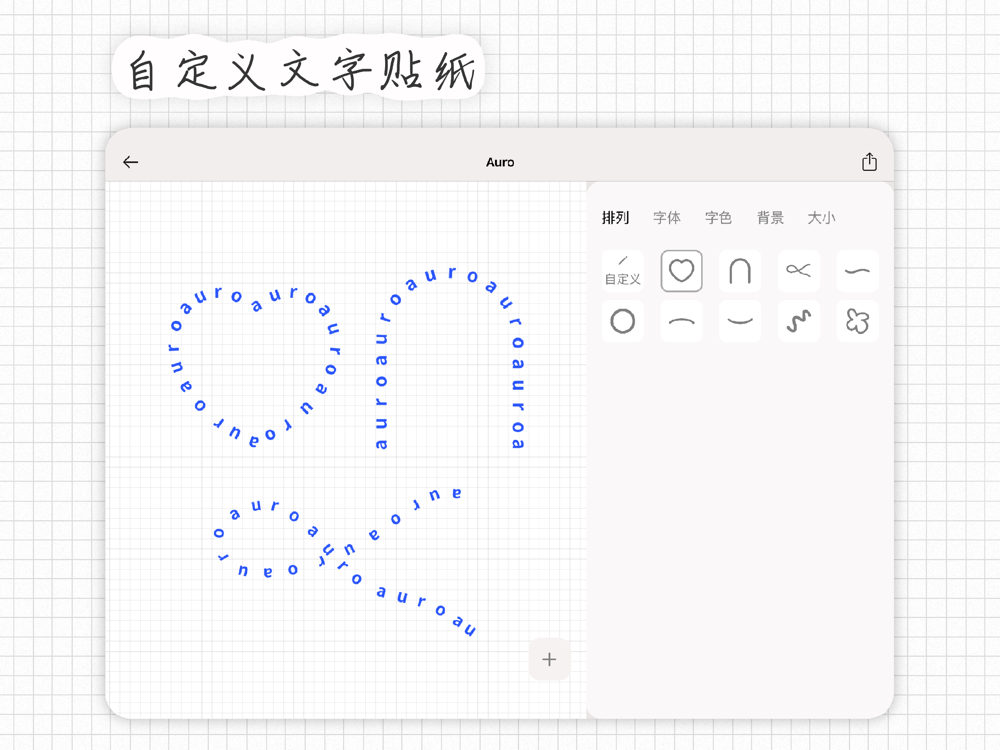Choose the arch shape text layout
The height and width of the screenshot is (750, 1000).
[740, 271]
